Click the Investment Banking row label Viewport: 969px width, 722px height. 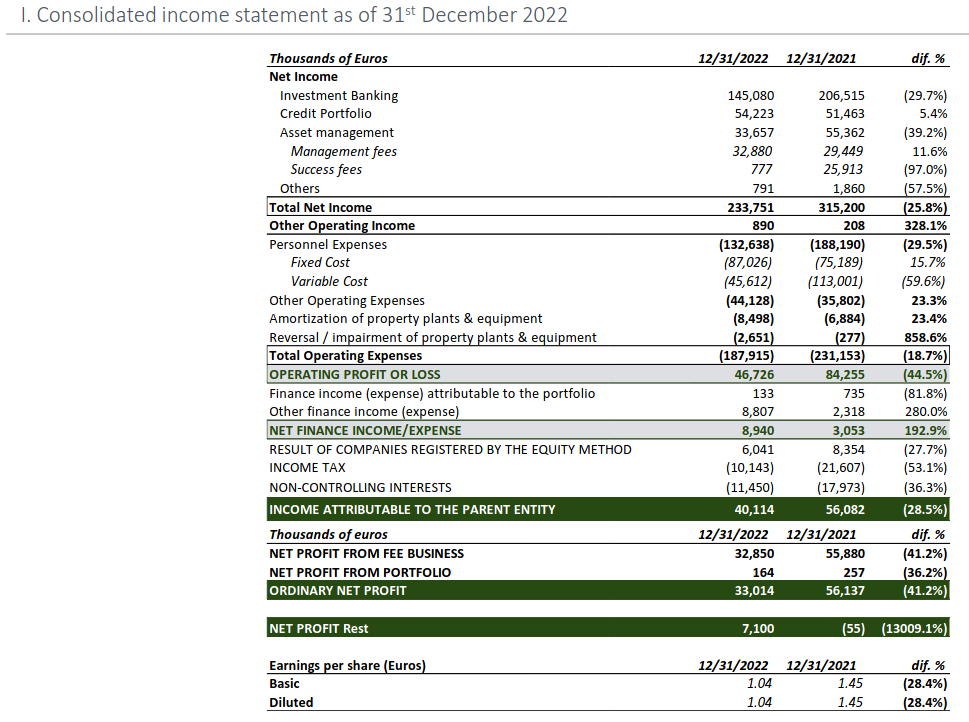pyautogui.click(x=339, y=96)
